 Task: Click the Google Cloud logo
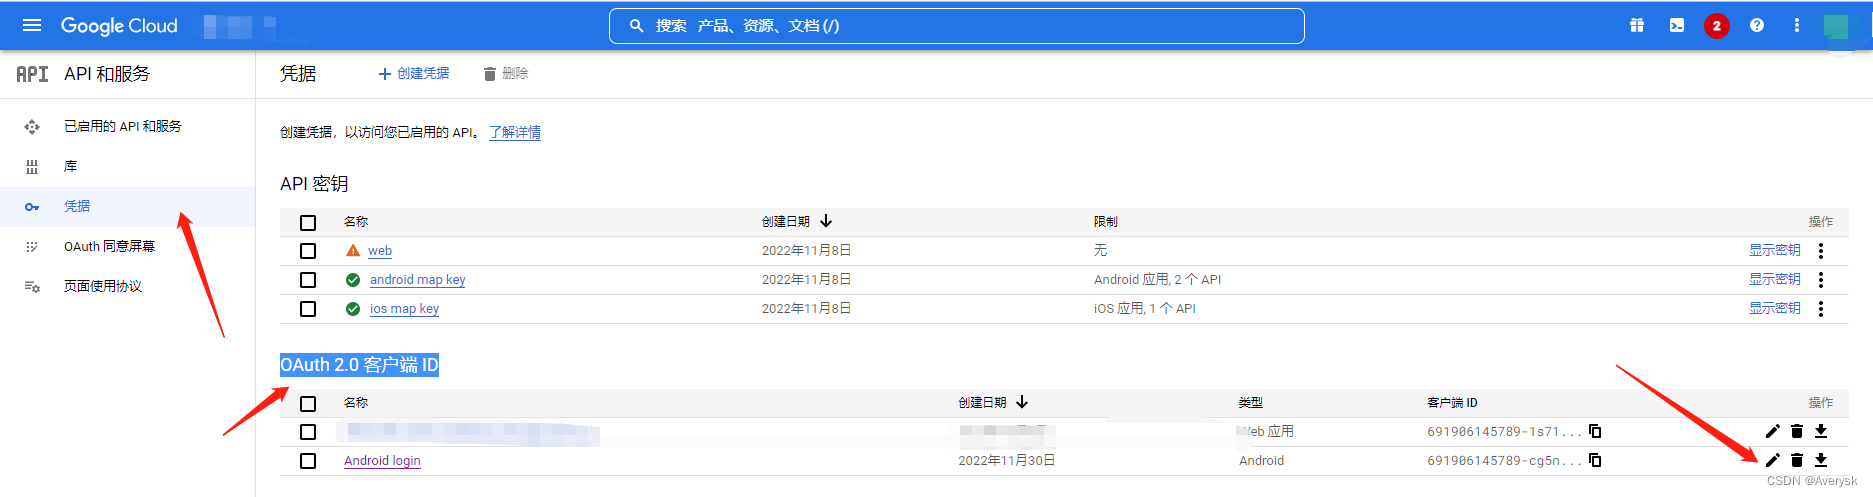click(x=119, y=26)
